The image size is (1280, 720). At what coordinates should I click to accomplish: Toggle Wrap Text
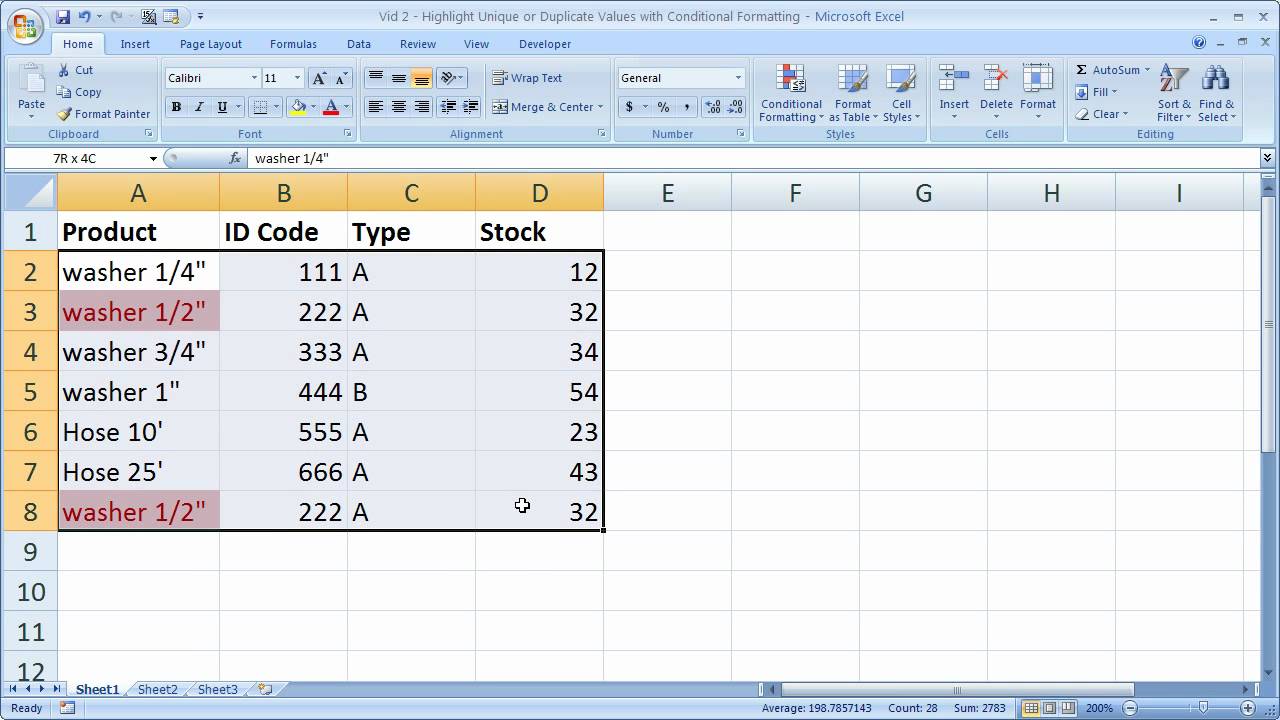click(527, 78)
